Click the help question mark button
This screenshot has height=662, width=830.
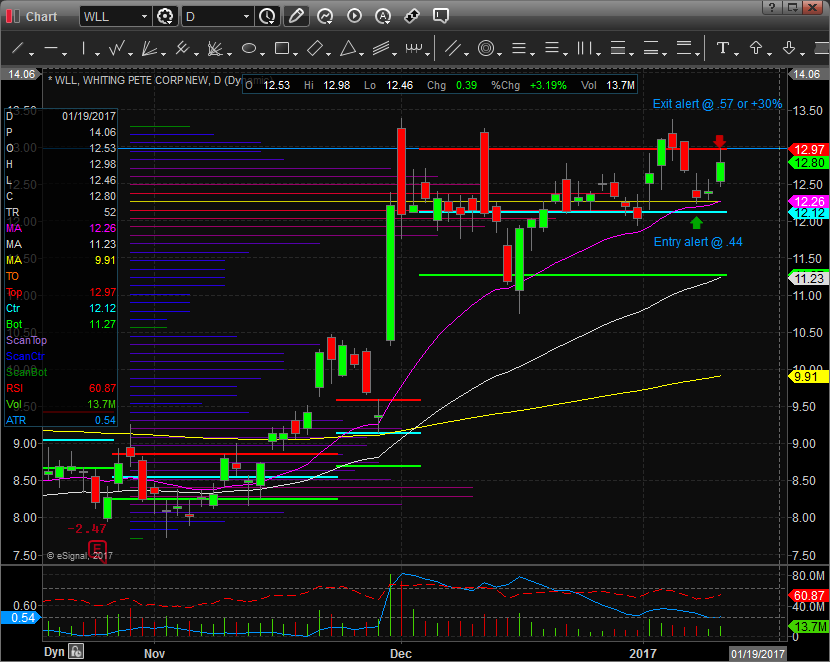[x=772, y=7]
